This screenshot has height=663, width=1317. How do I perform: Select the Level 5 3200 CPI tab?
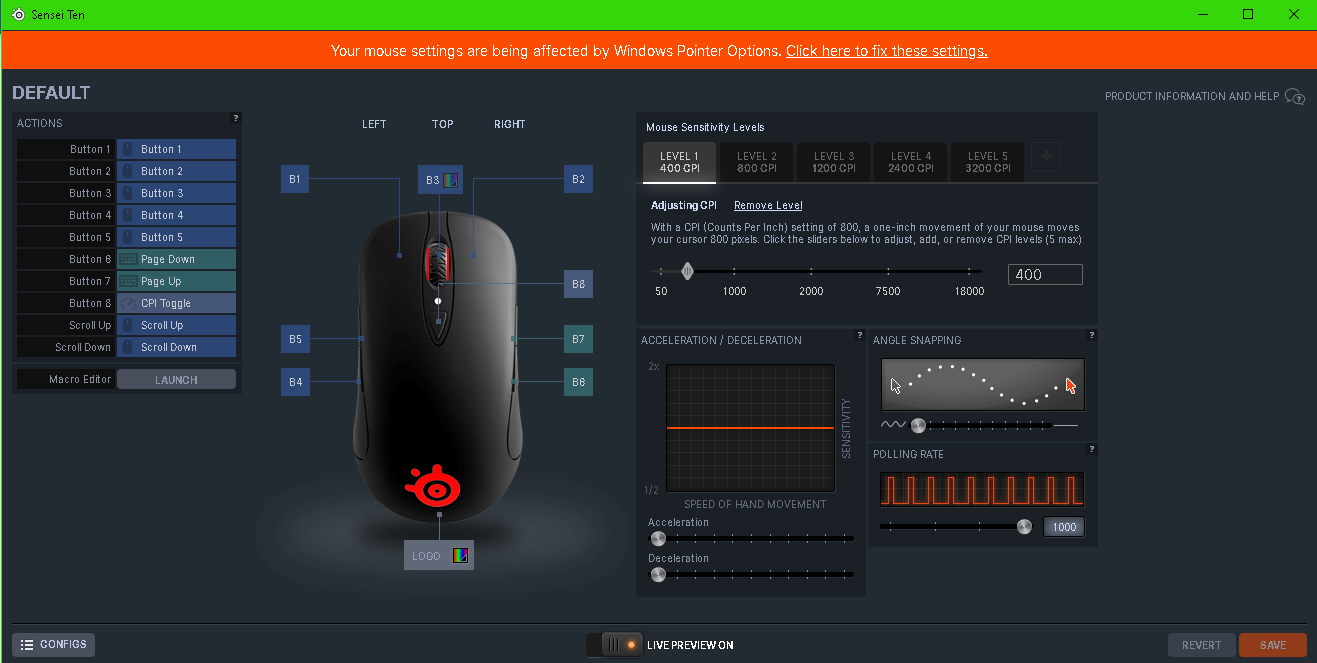987,162
